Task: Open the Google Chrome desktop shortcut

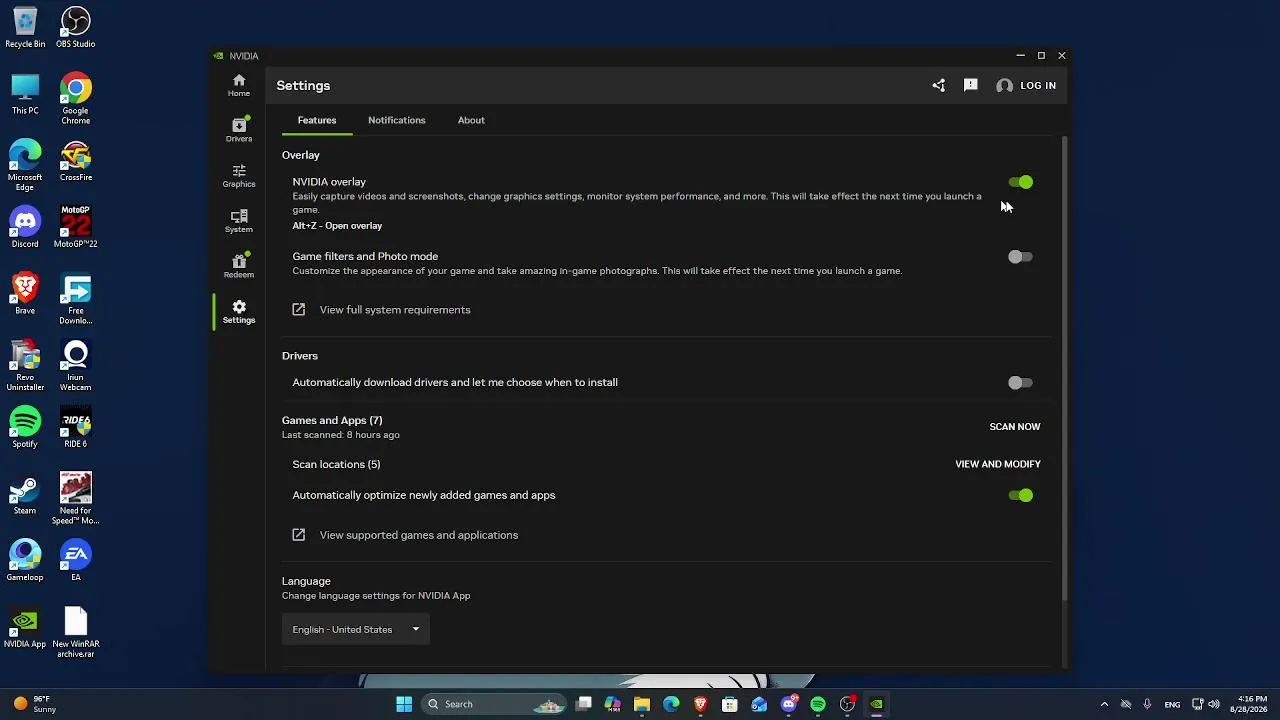Action: click(76, 99)
